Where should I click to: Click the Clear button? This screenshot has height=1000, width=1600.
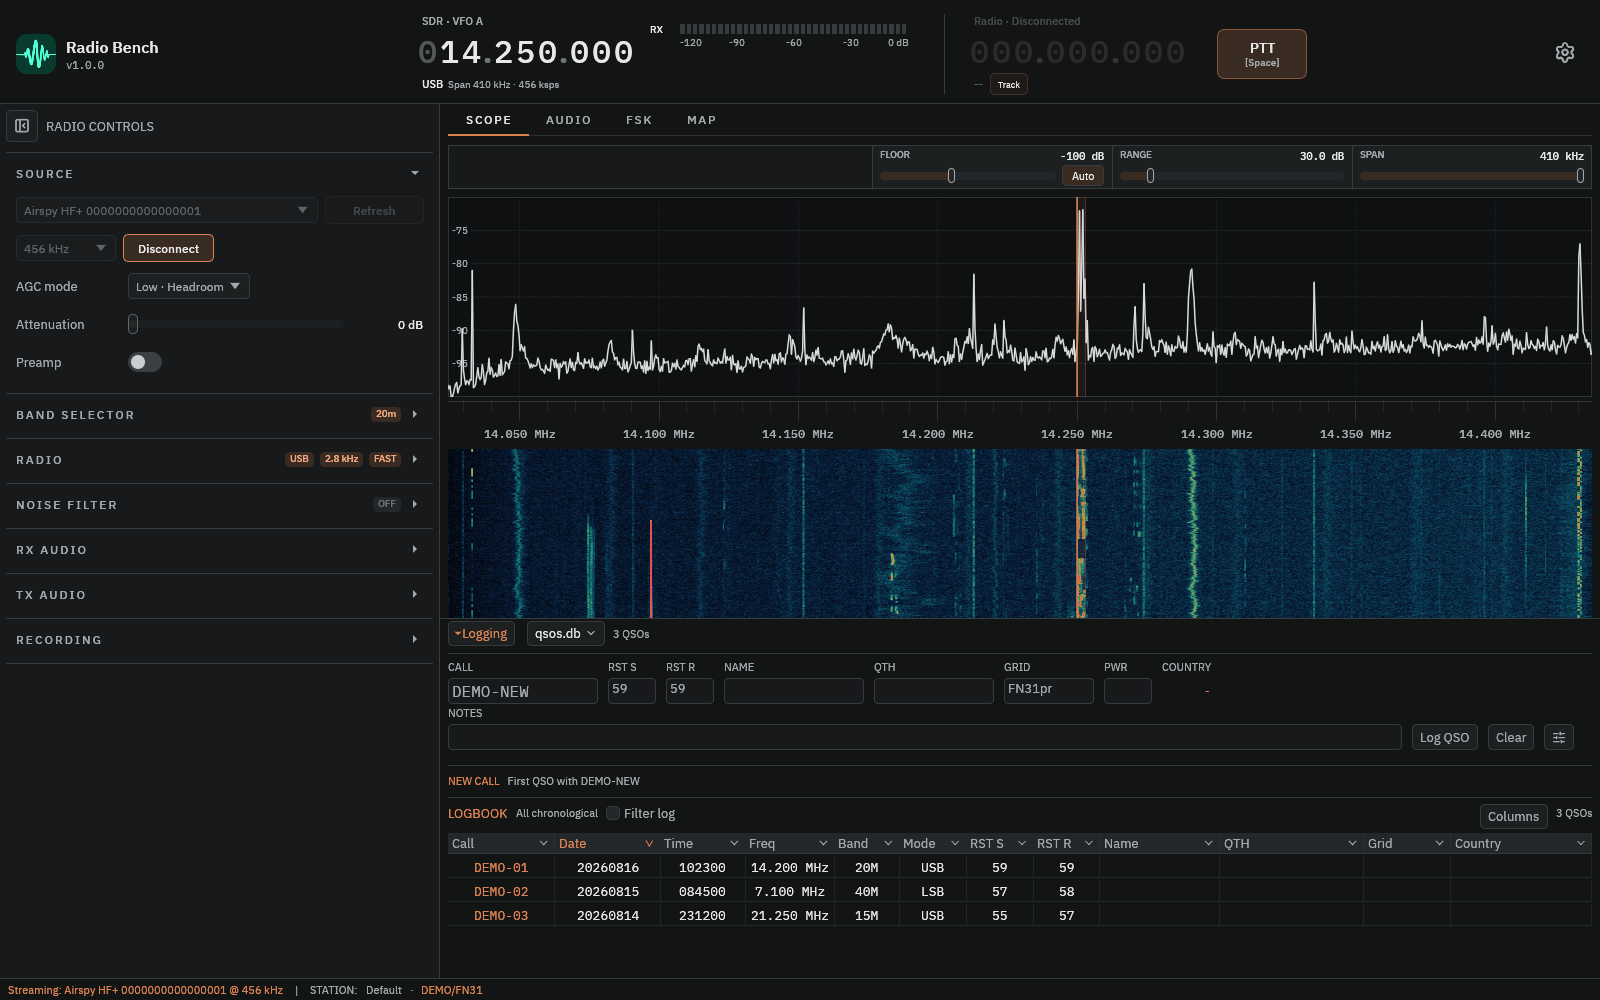point(1511,737)
